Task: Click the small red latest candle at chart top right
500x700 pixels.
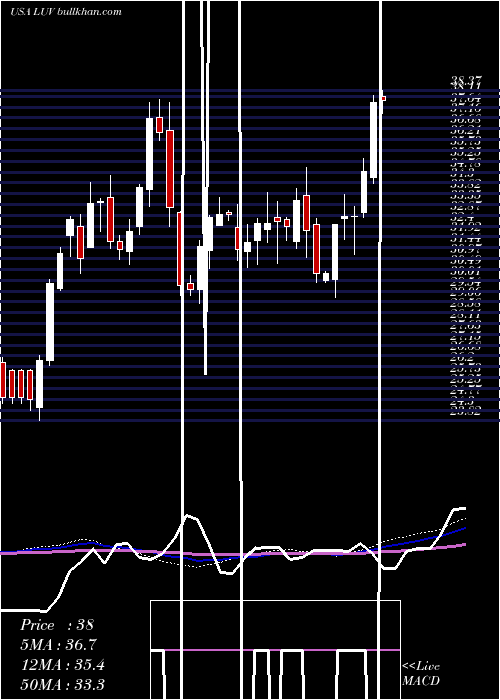Action: click(x=383, y=98)
